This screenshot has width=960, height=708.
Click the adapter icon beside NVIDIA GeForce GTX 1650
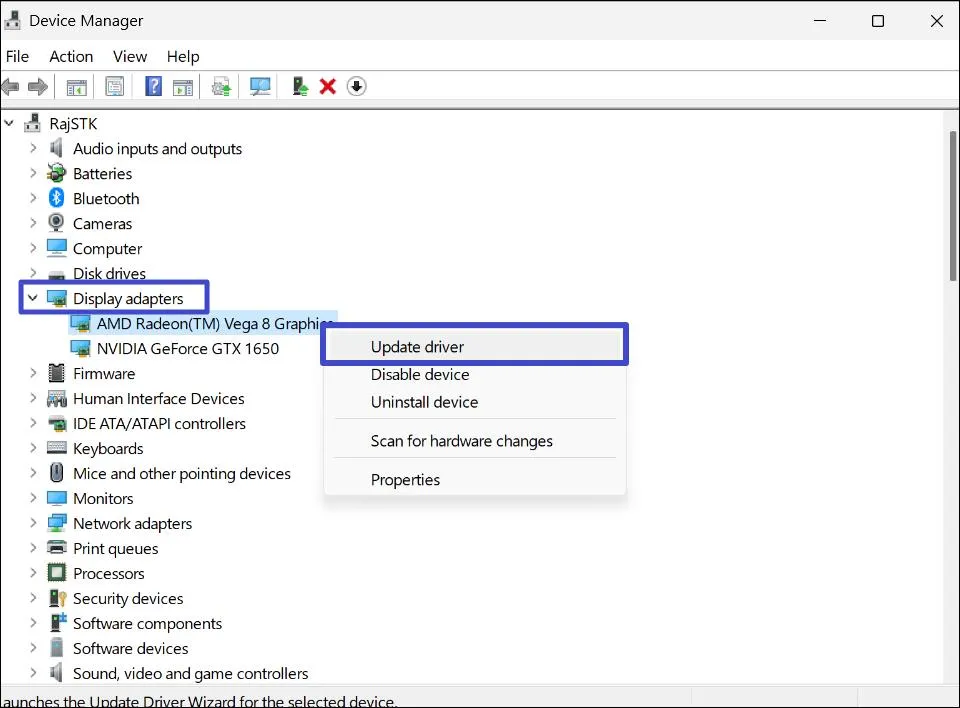[x=80, y=348]
